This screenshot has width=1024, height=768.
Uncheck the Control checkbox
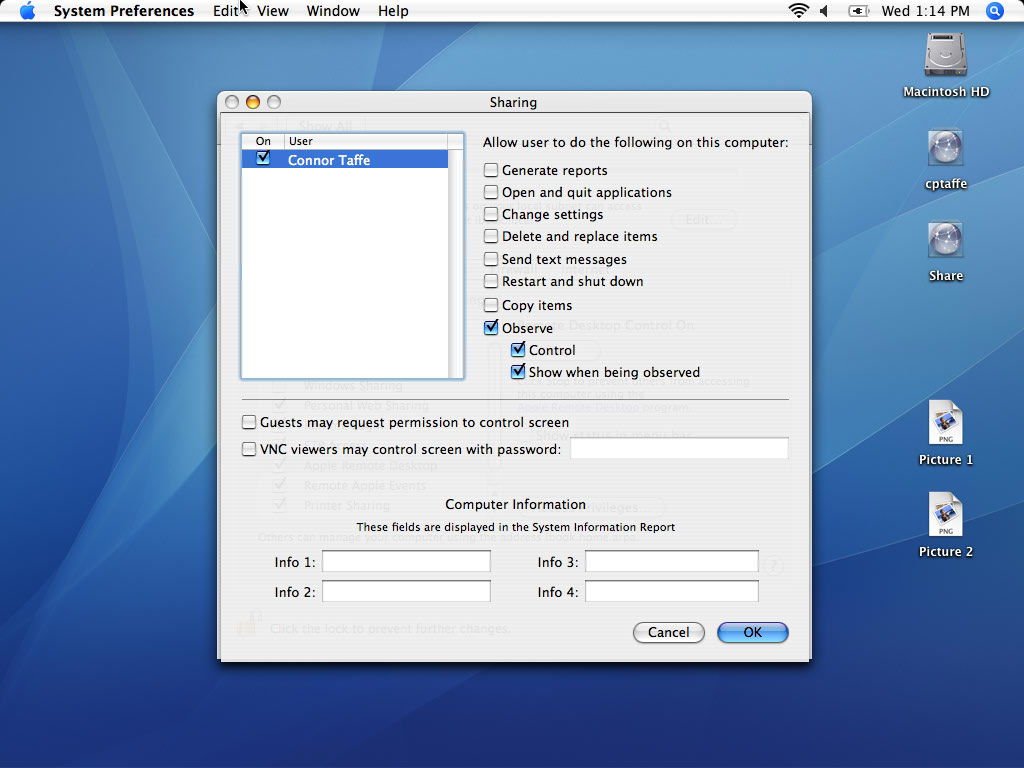(x=518, y=349)
